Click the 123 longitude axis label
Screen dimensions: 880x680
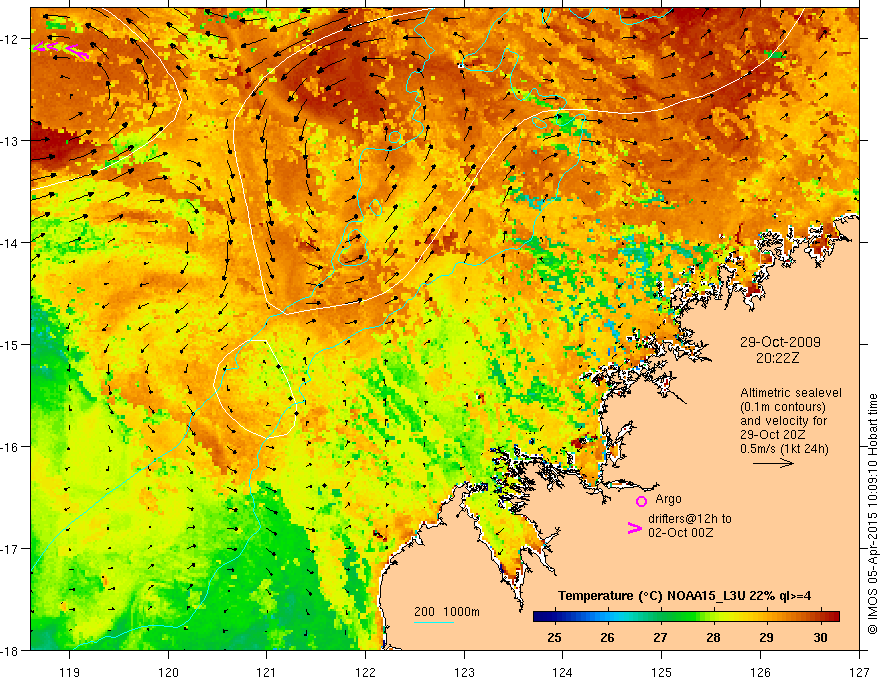(x=464, y=672)
